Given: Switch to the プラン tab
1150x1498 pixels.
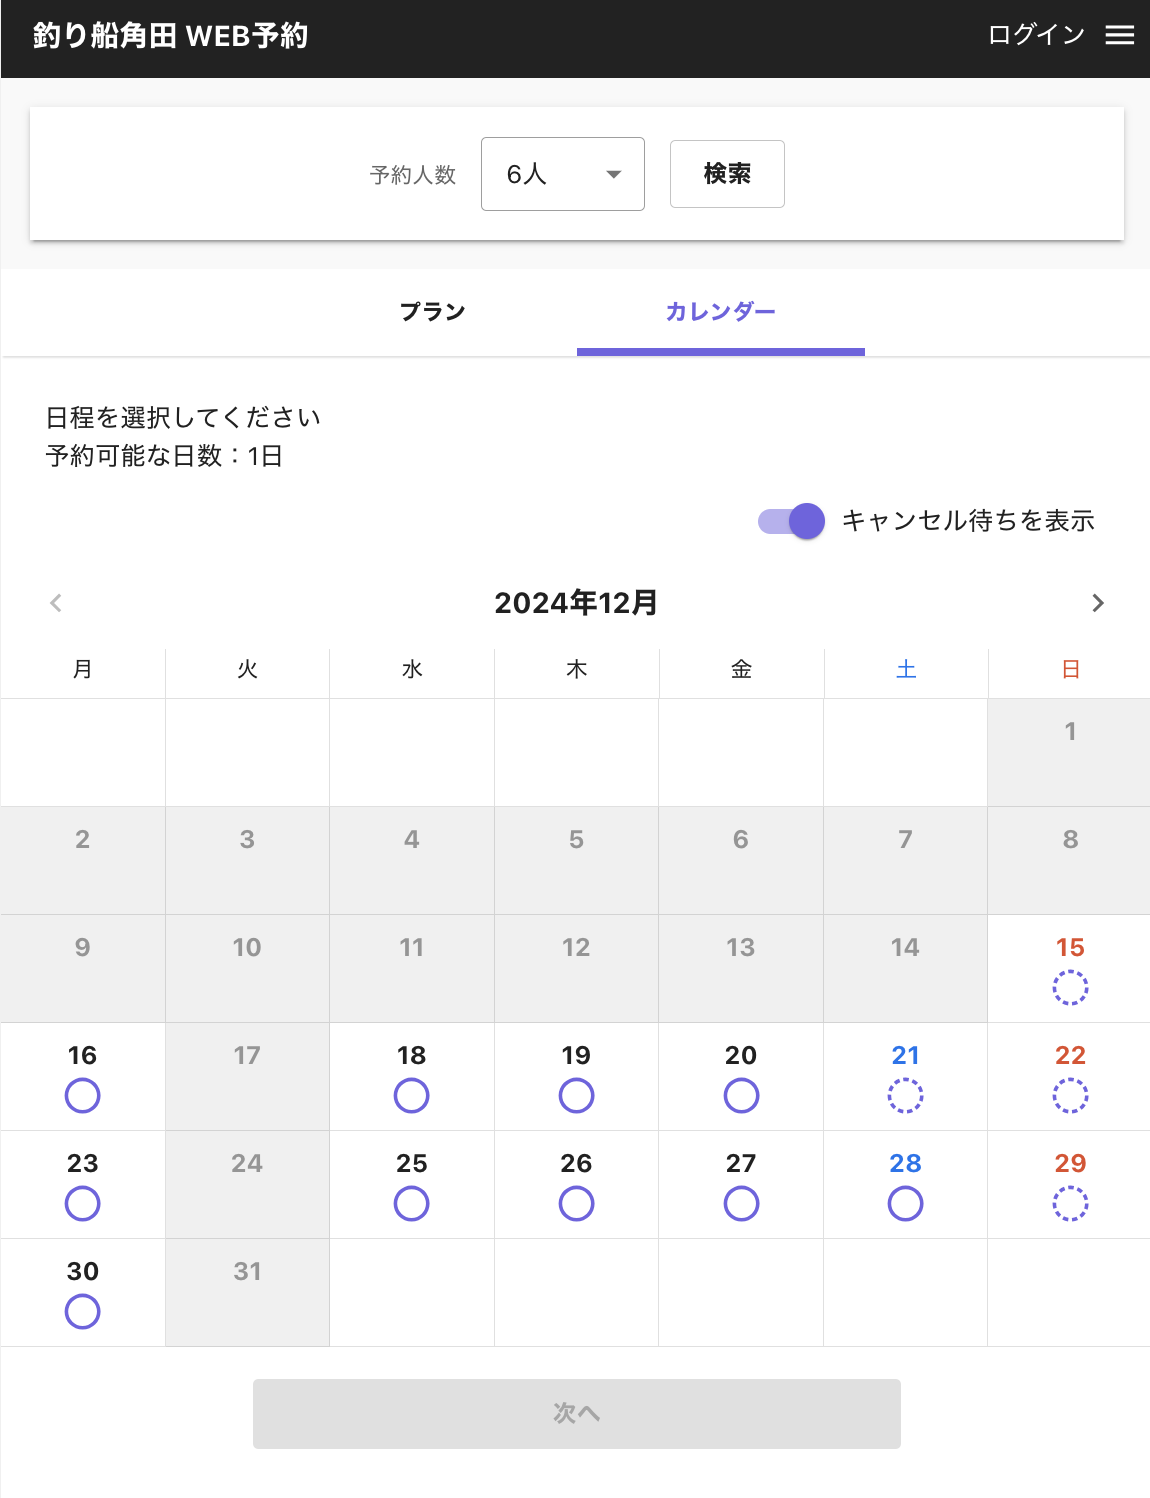Looking at the screenshot, I should coord(432,312).
